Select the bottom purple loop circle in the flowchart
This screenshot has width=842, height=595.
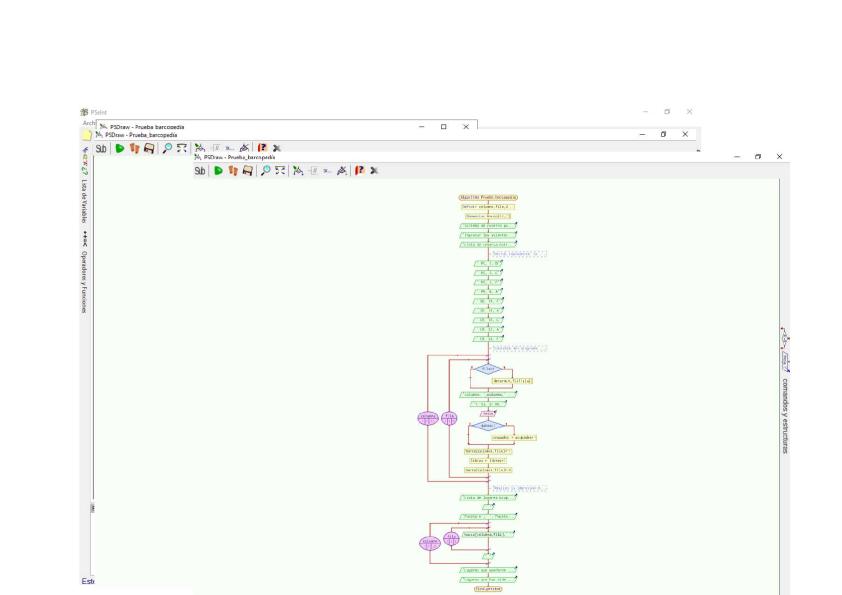click(x=429, y=541)
